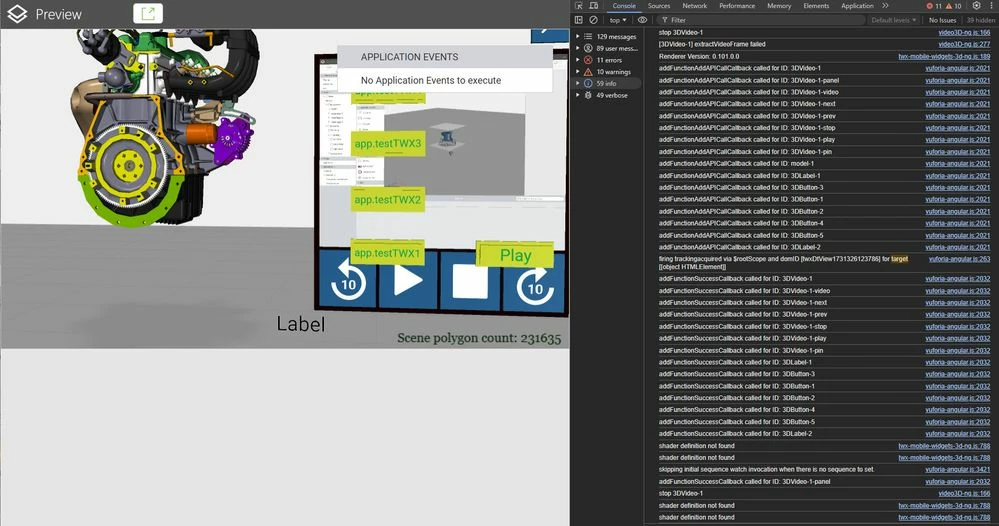The width and height of the screenshot is (999, 526).
Task: Click the app.testTWX1 green button
Action: (387, 253)
